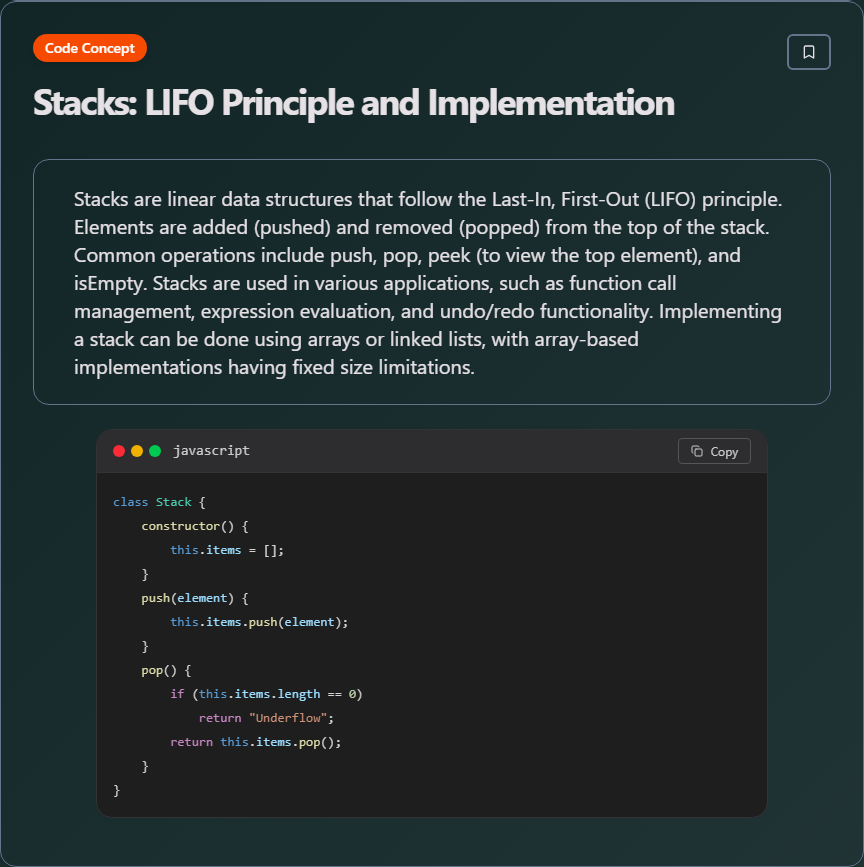864x867 pixels.
Task: Click the text 'implementations having fixed size limitations.'
Action: click(274, 368)
